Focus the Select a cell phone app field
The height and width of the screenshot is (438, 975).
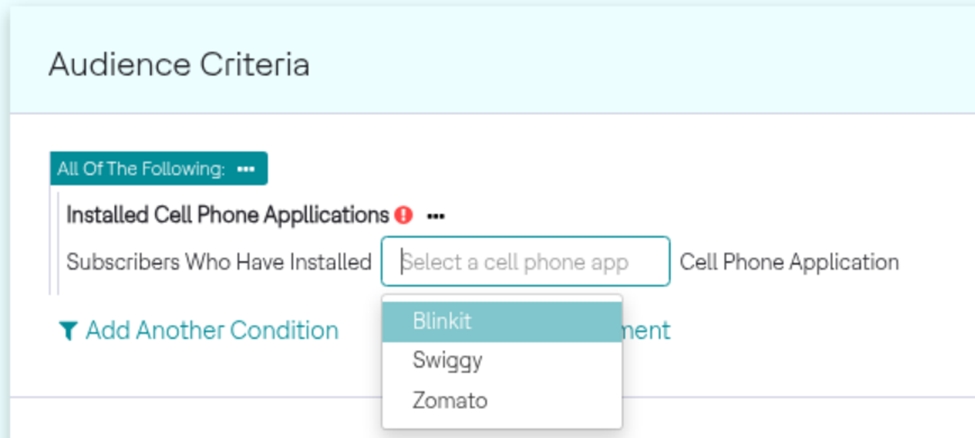point(525,262)
